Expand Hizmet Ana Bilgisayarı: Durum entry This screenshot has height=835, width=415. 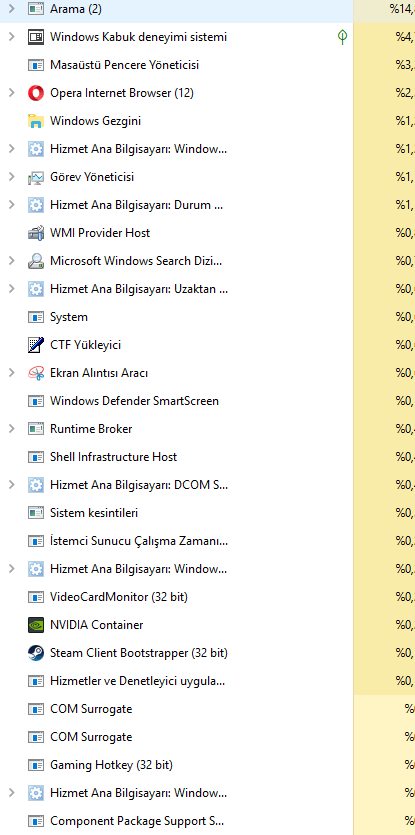point(12,205)
